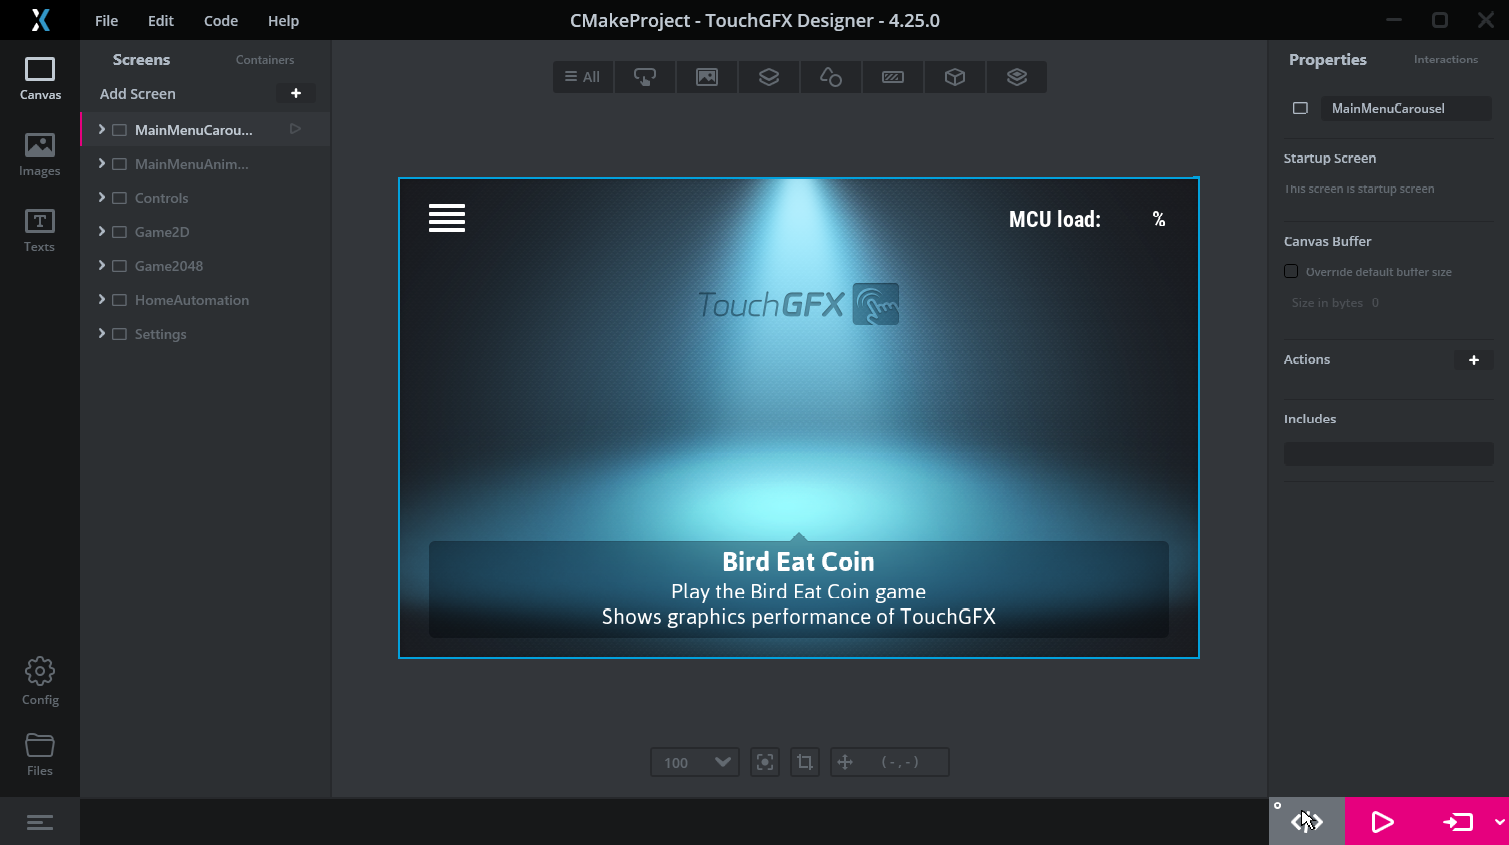Expand the HomeAutomation screen tree item
This screenshot has height=845, width=1509.
pyautogui.click(x=102, y=300)
